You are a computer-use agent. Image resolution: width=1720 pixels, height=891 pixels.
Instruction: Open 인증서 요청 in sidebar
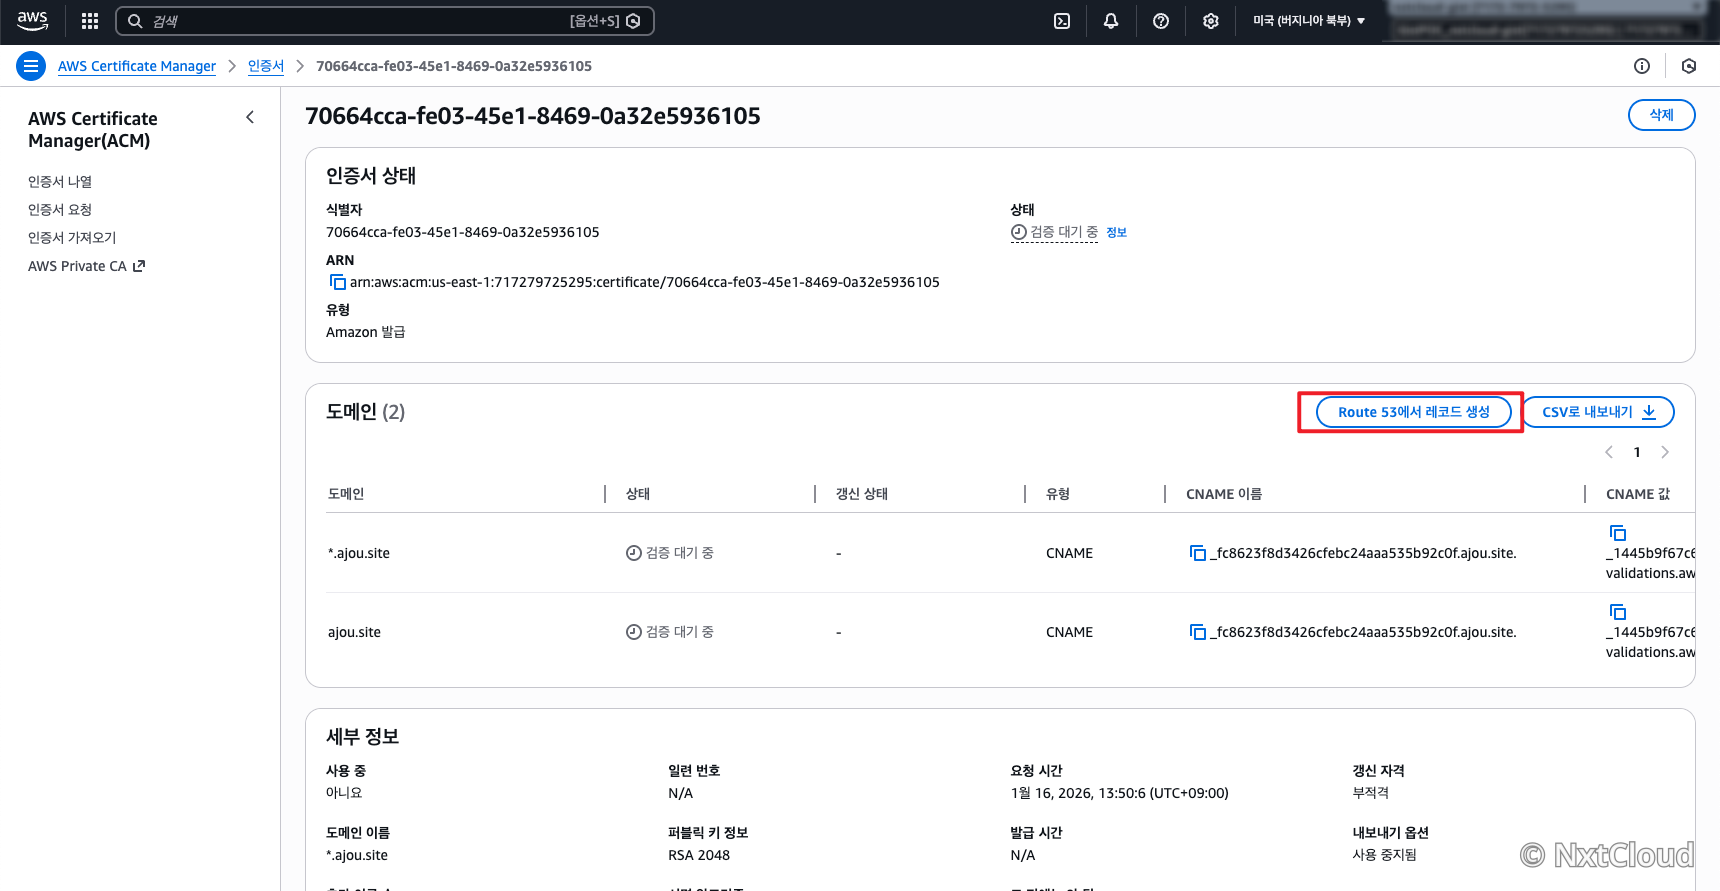coord(60,209)
